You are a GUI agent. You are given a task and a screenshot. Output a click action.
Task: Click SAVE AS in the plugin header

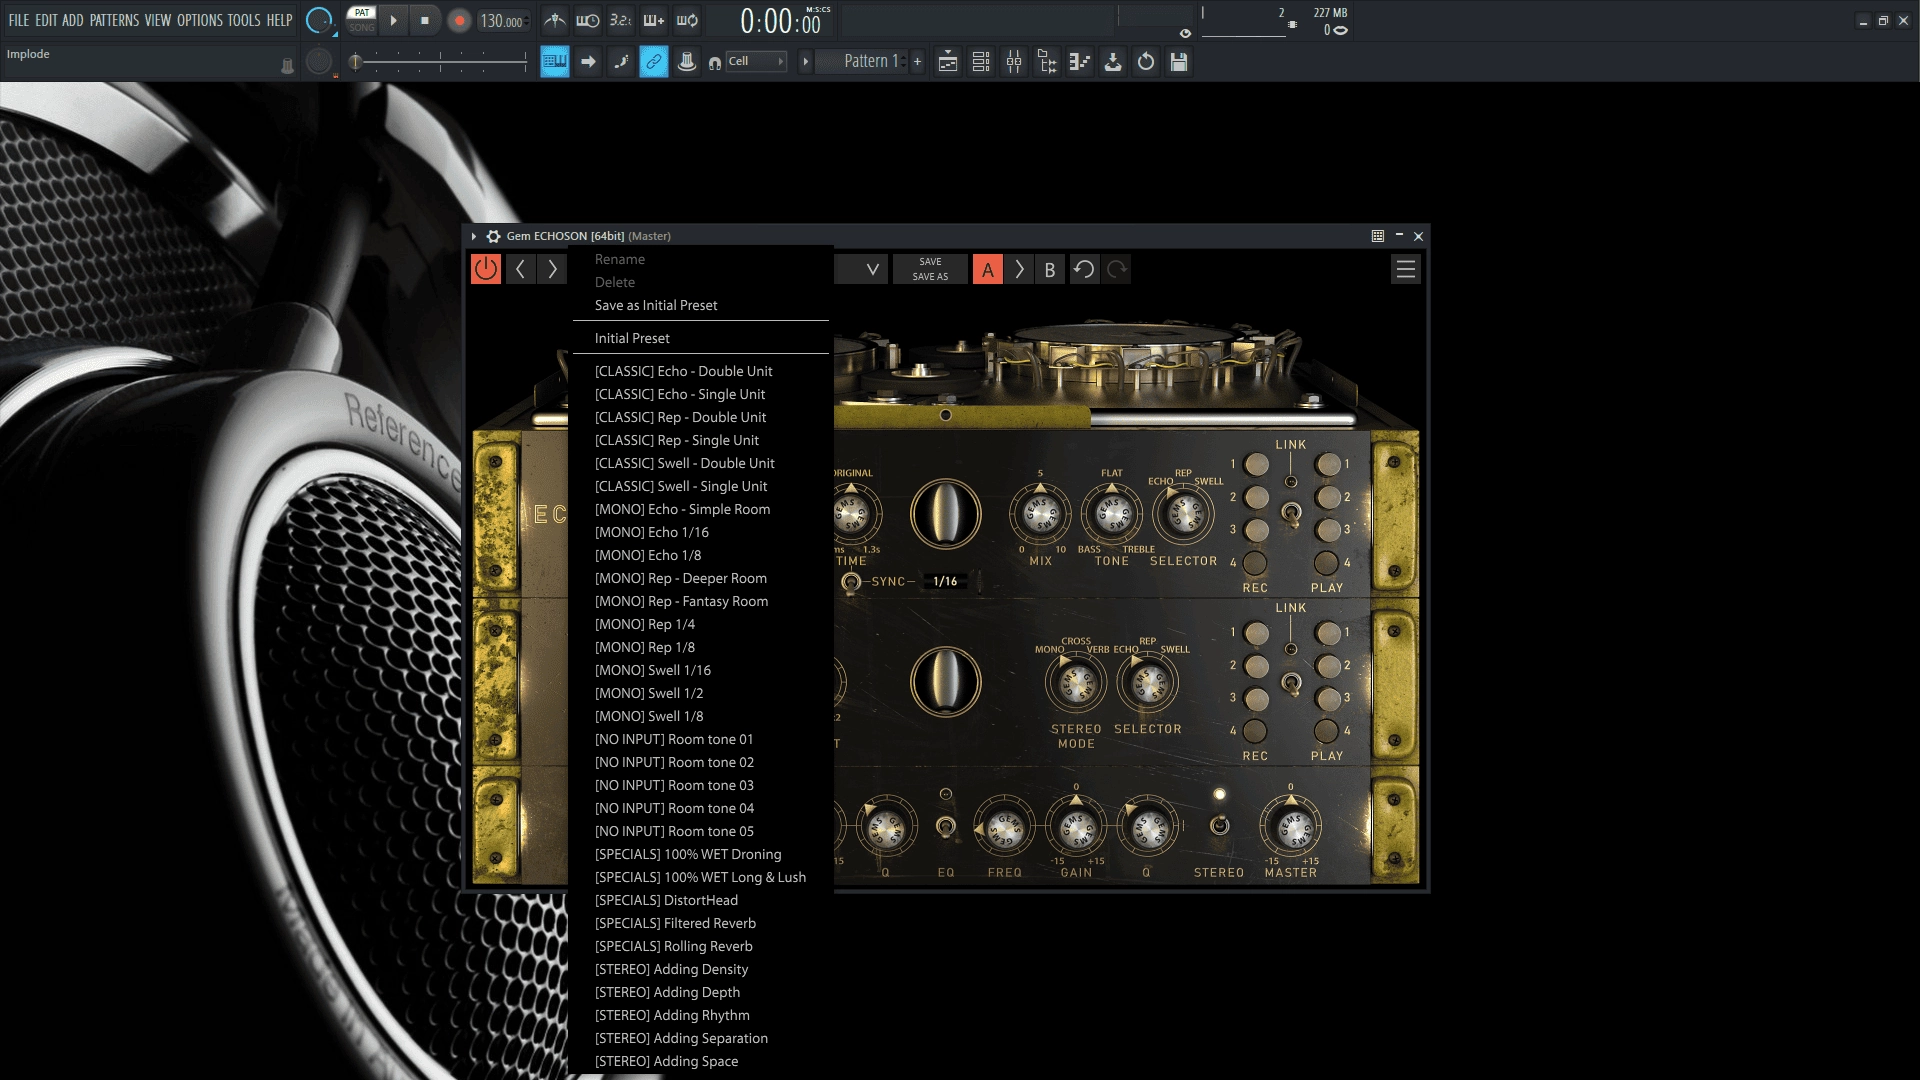tap(930, 277)
